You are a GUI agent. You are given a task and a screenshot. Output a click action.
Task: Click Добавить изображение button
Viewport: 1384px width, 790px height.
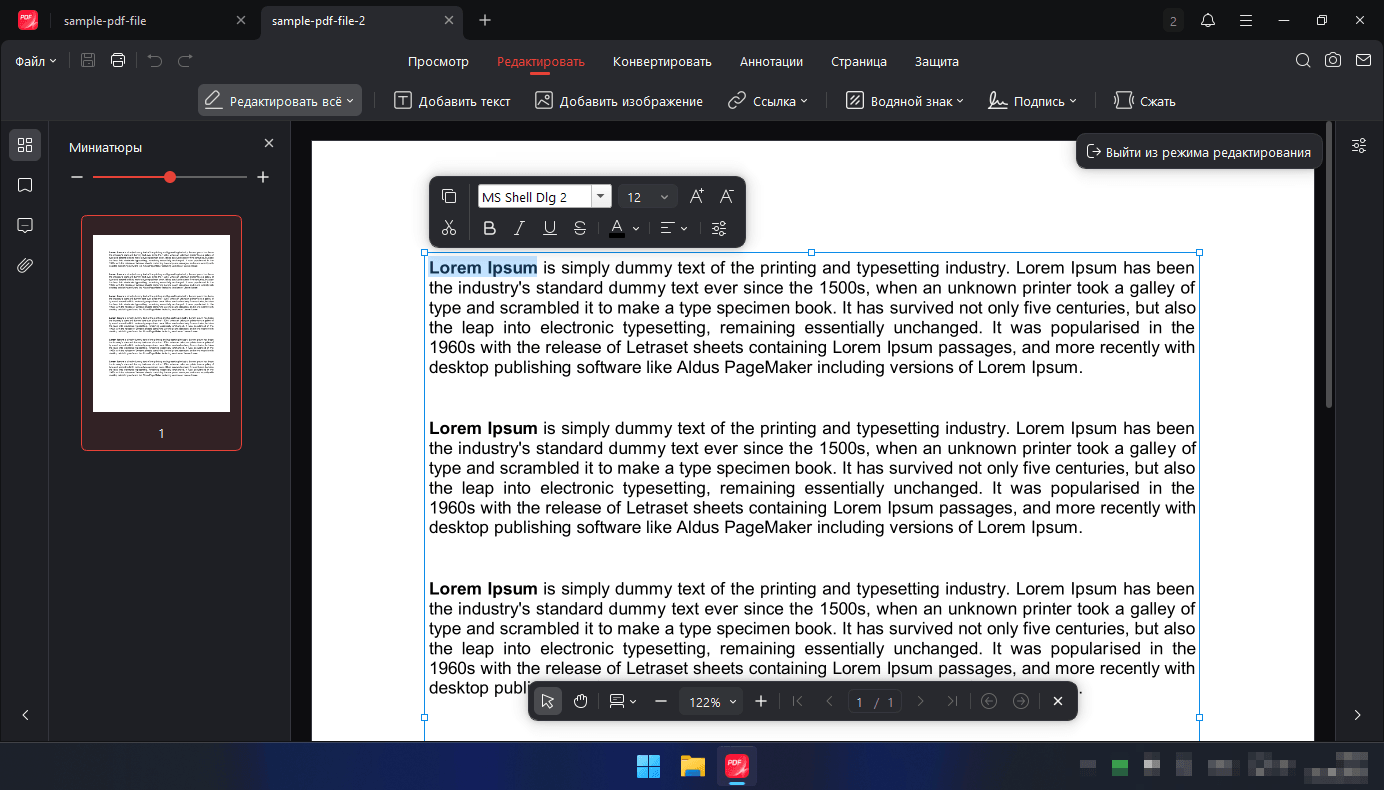click(619, 101)
